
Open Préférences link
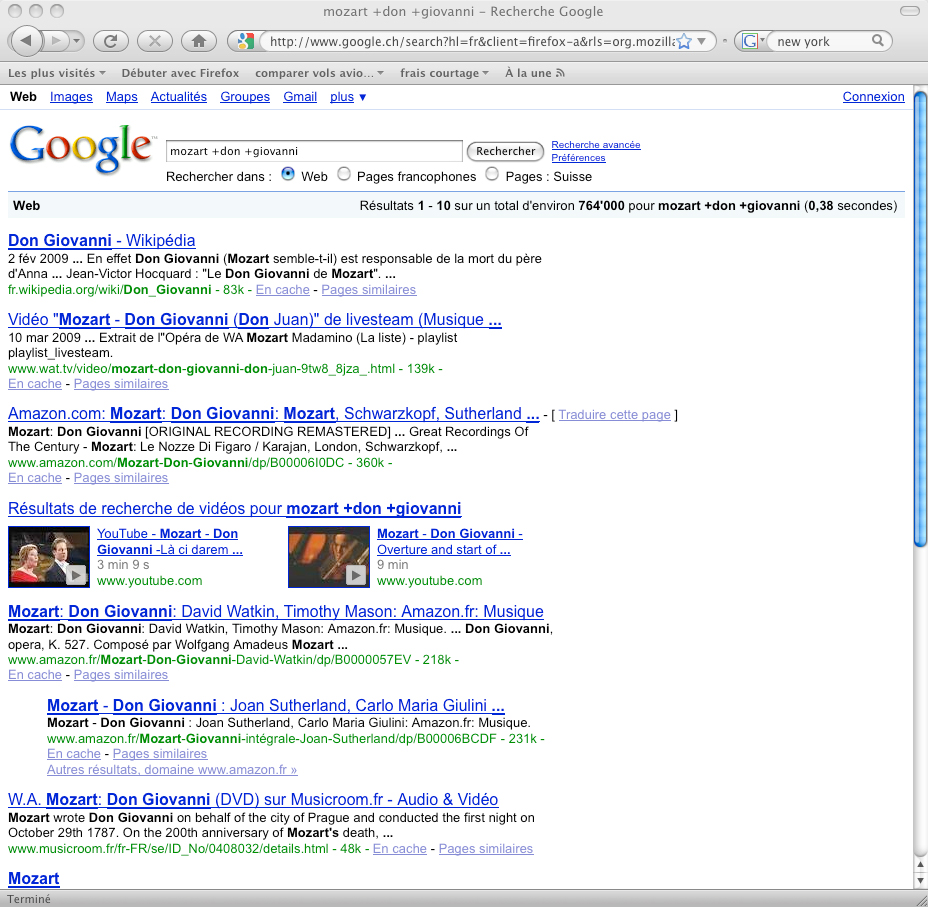coord(578,157)
